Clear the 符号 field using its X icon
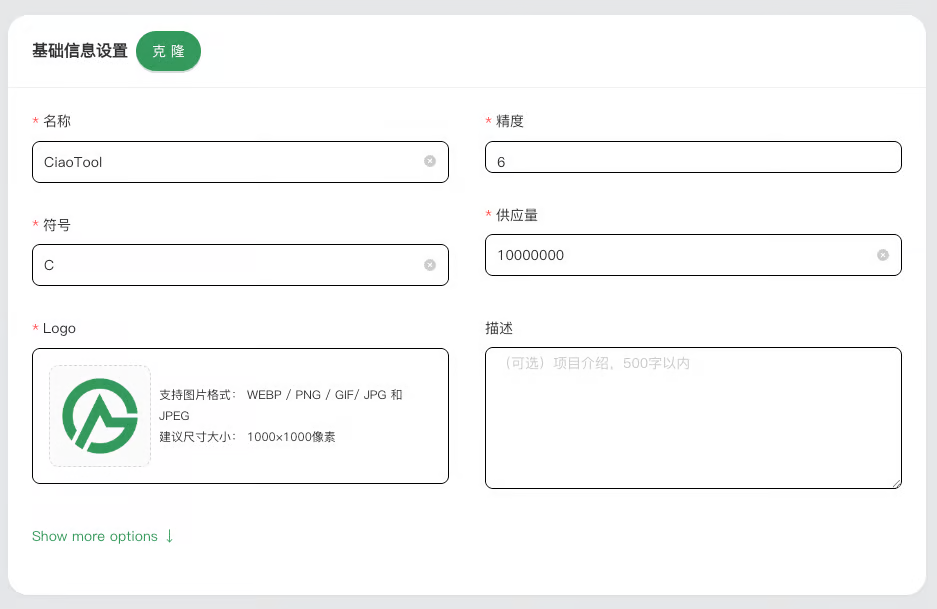Screen dimensions: 937x609 tap(430, 265)
